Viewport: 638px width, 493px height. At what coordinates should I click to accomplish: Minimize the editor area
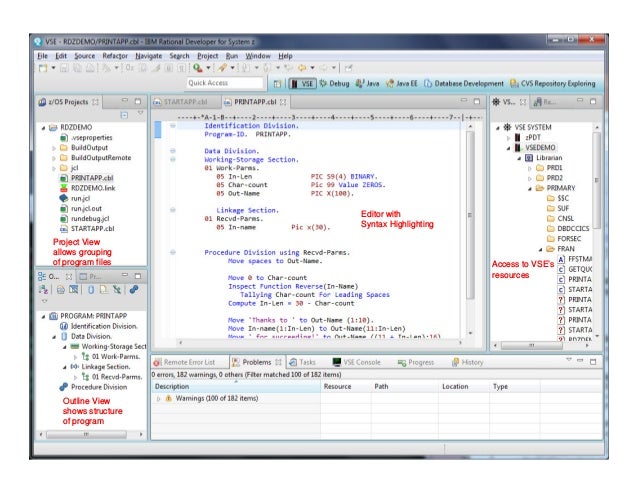coord(464,101)
